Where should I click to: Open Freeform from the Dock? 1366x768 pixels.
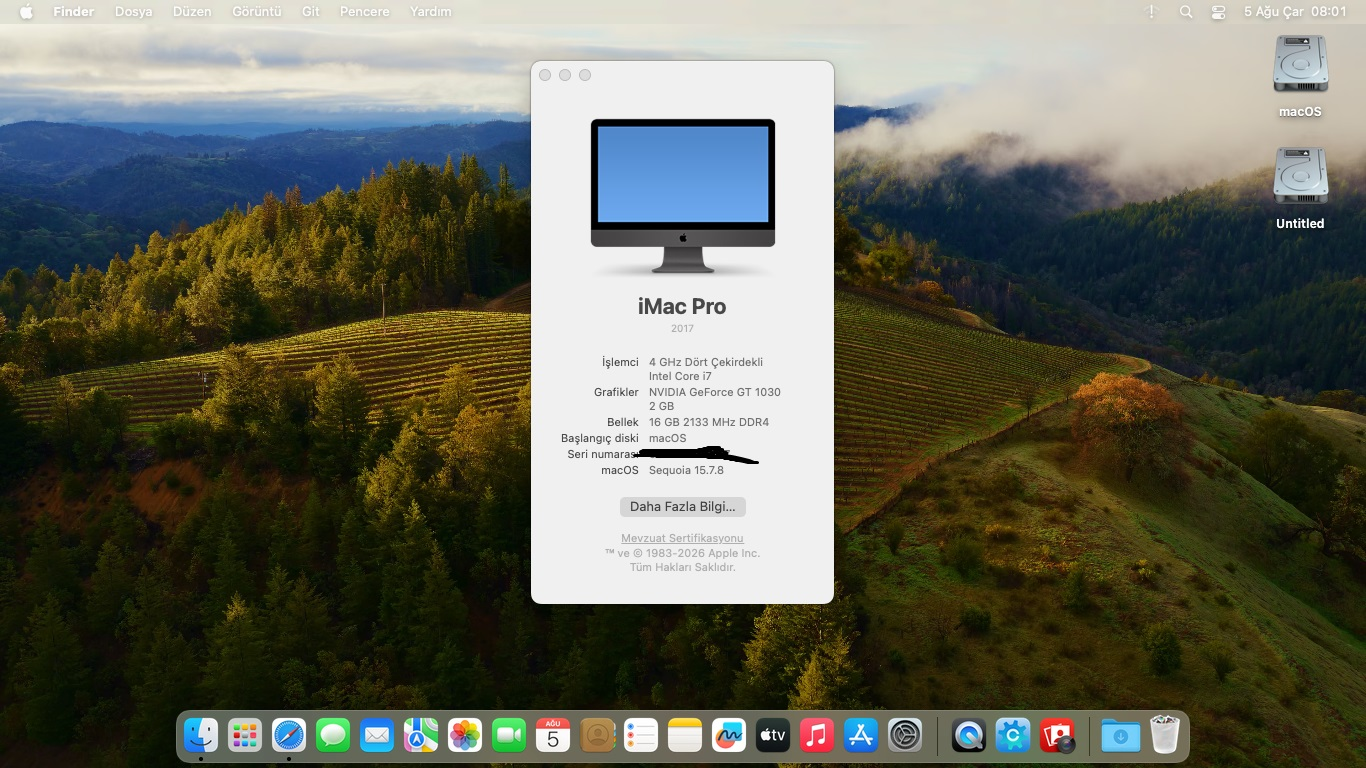pos(729,736)
